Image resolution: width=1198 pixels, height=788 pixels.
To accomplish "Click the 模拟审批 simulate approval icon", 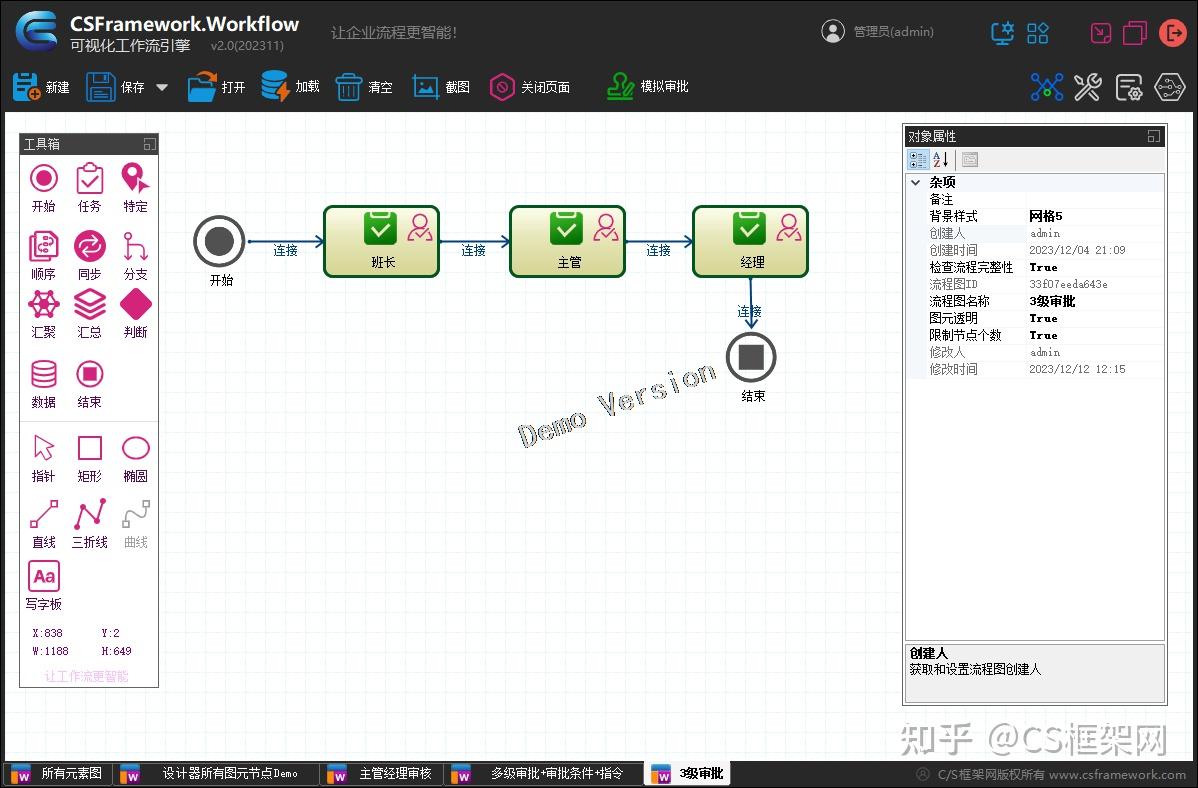I will click(x=620, y=86).
